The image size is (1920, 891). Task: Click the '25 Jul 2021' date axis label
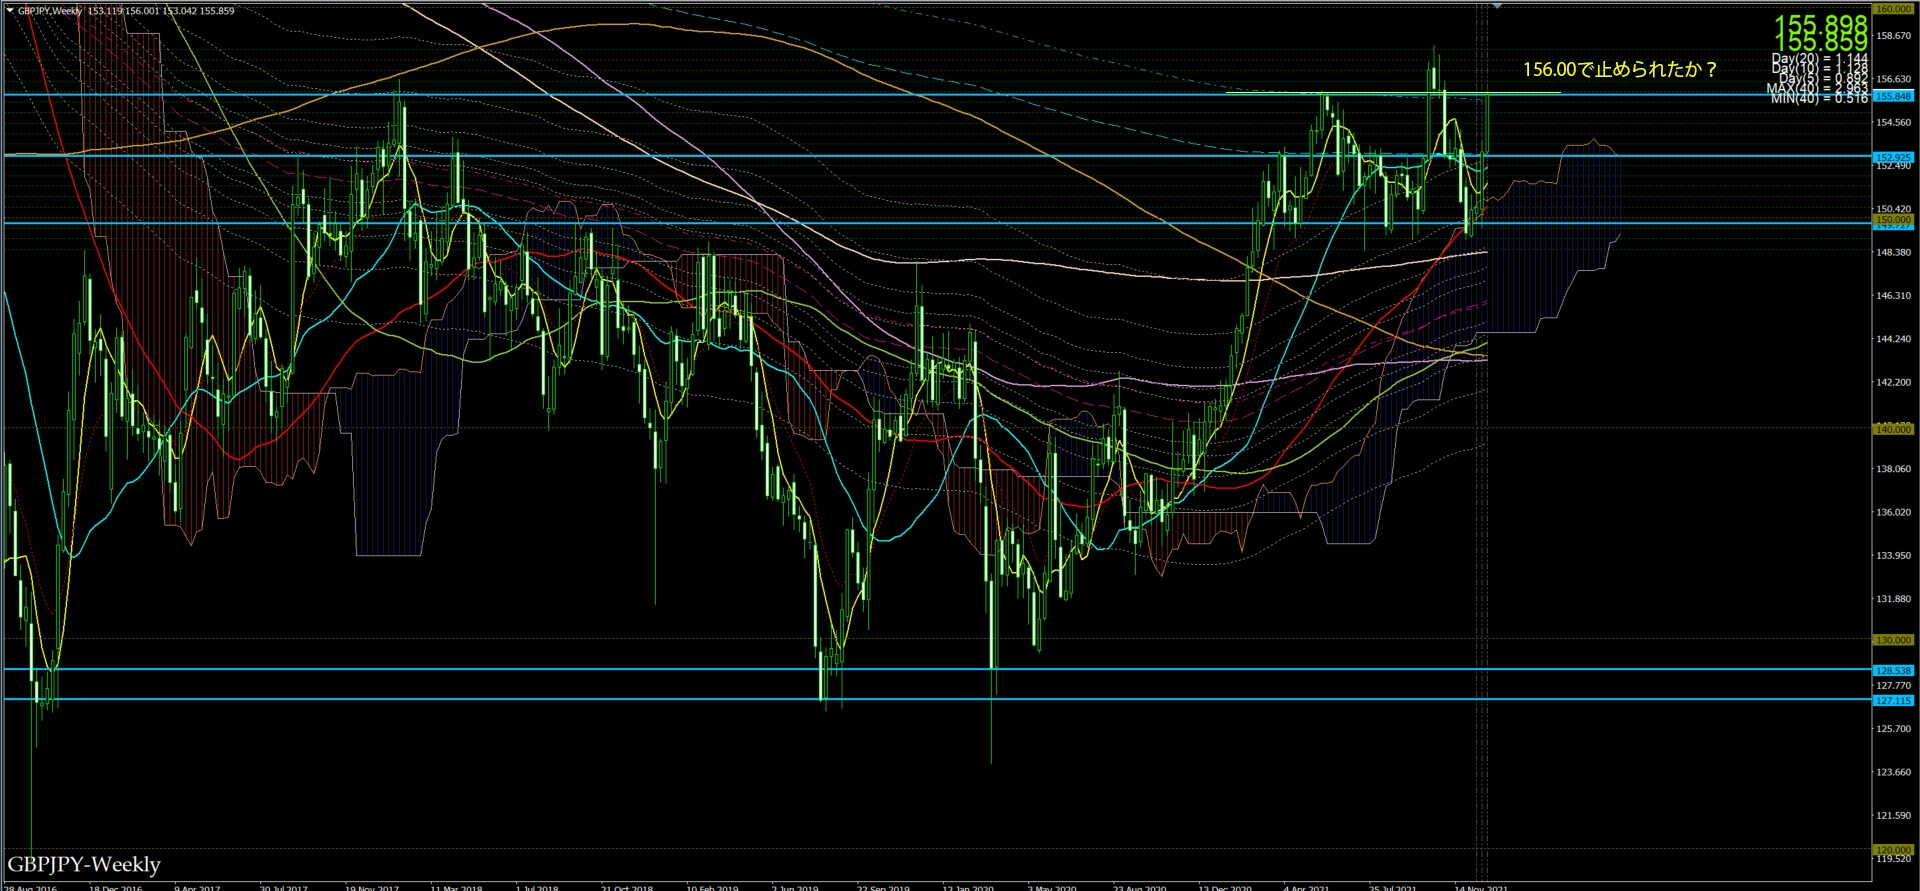(x=1393, y=887)
